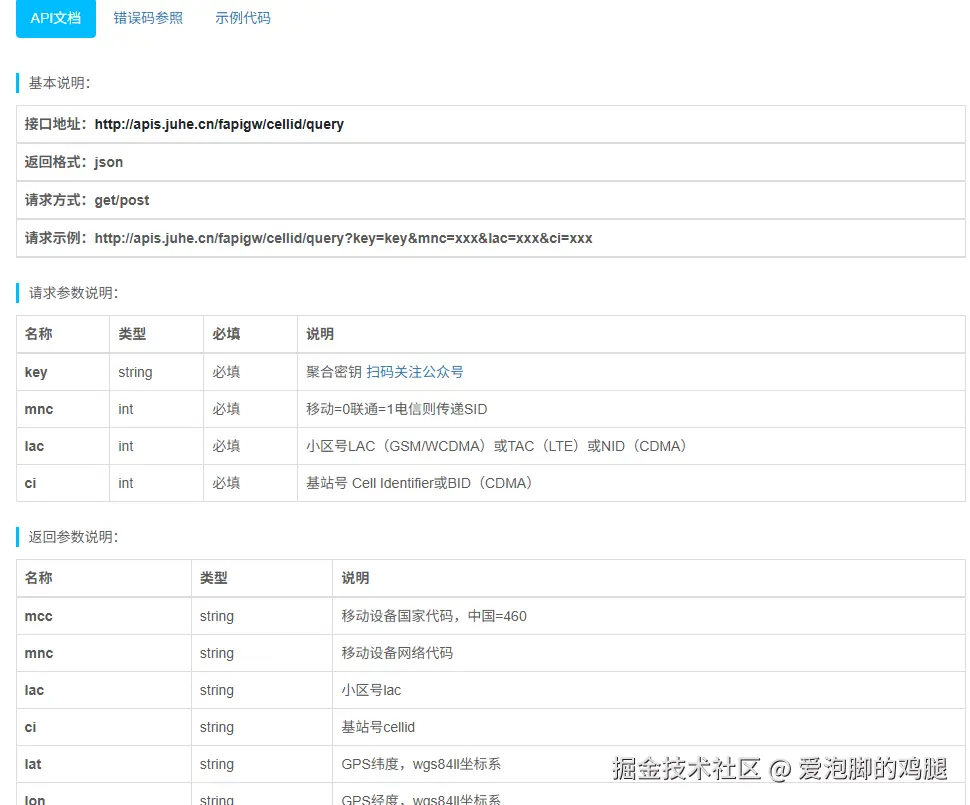Open the API文档 tab

coord(56,18)
